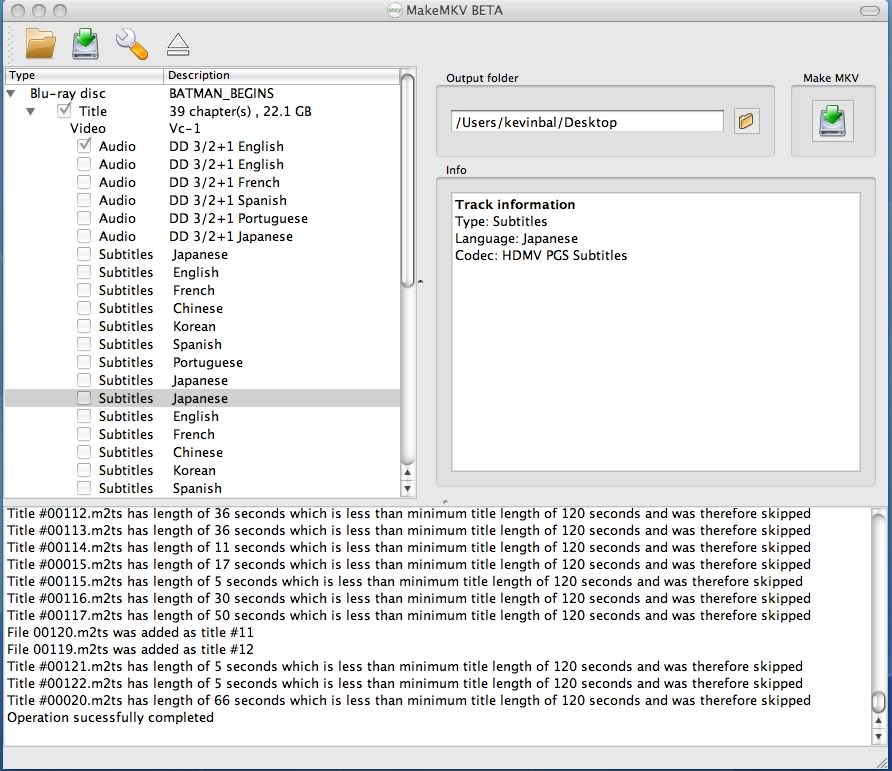Sort by the Description column header
Viewport: 892px width, 771px height.
pos(282,75)
